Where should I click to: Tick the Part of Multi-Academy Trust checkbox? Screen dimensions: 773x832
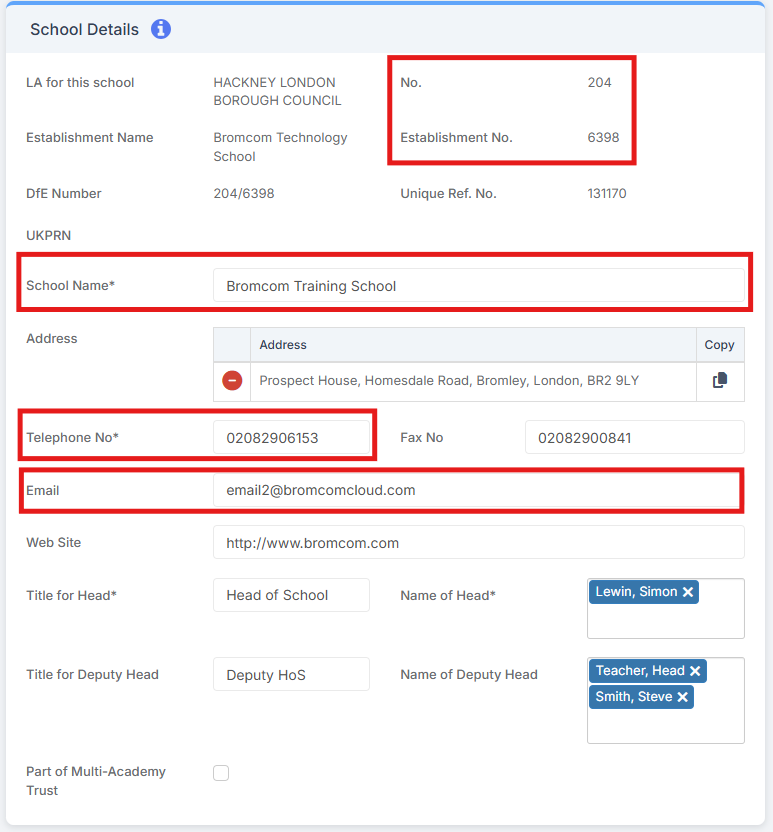tap(221, 773)
